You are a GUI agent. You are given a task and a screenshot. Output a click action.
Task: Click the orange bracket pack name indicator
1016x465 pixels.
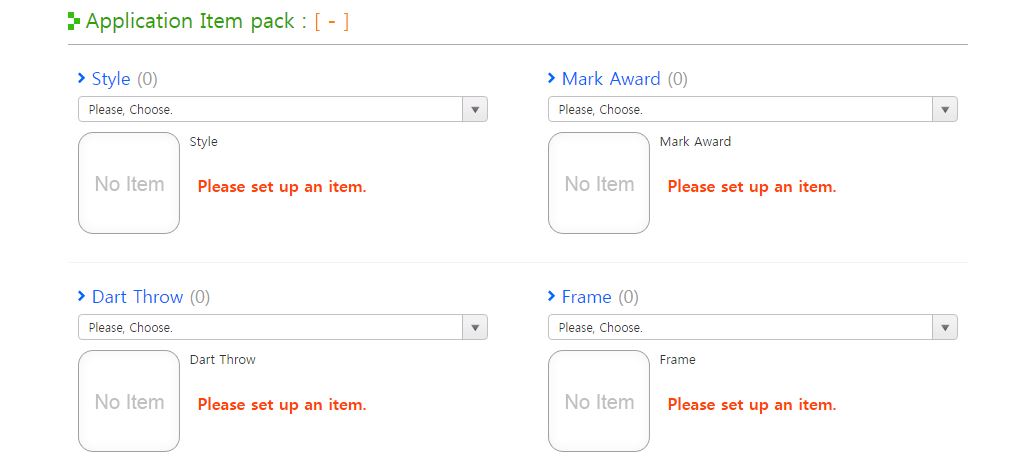[x=332, y=21]
